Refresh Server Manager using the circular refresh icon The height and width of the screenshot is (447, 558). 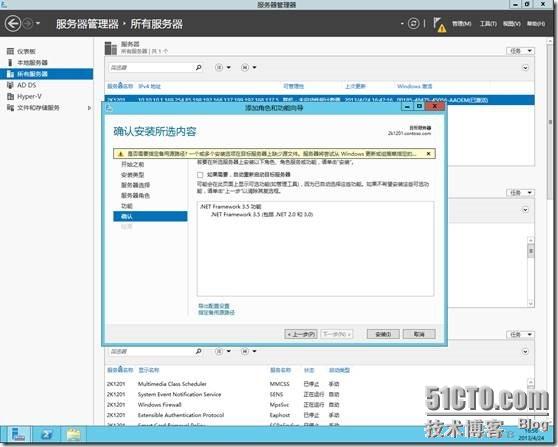(413, 24)
